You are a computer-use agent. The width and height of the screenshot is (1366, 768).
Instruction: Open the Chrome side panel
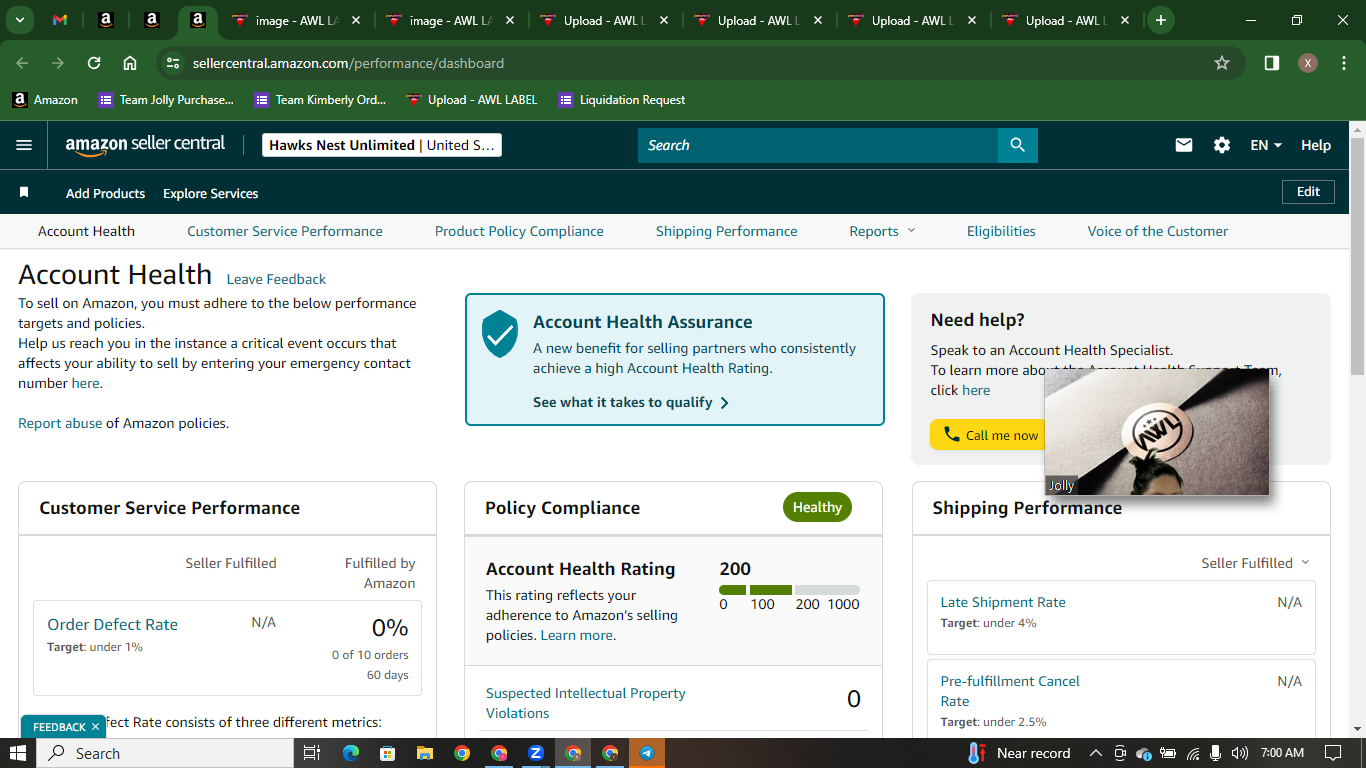click(x=1272, y=63)
